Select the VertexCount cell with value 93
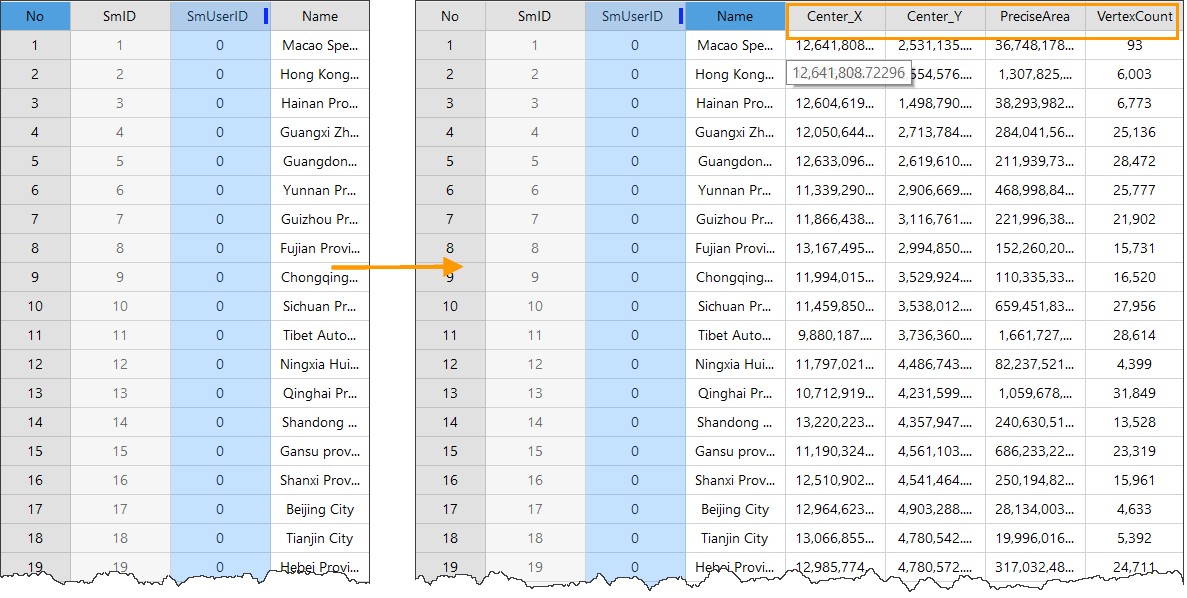 coord(1134,46)
